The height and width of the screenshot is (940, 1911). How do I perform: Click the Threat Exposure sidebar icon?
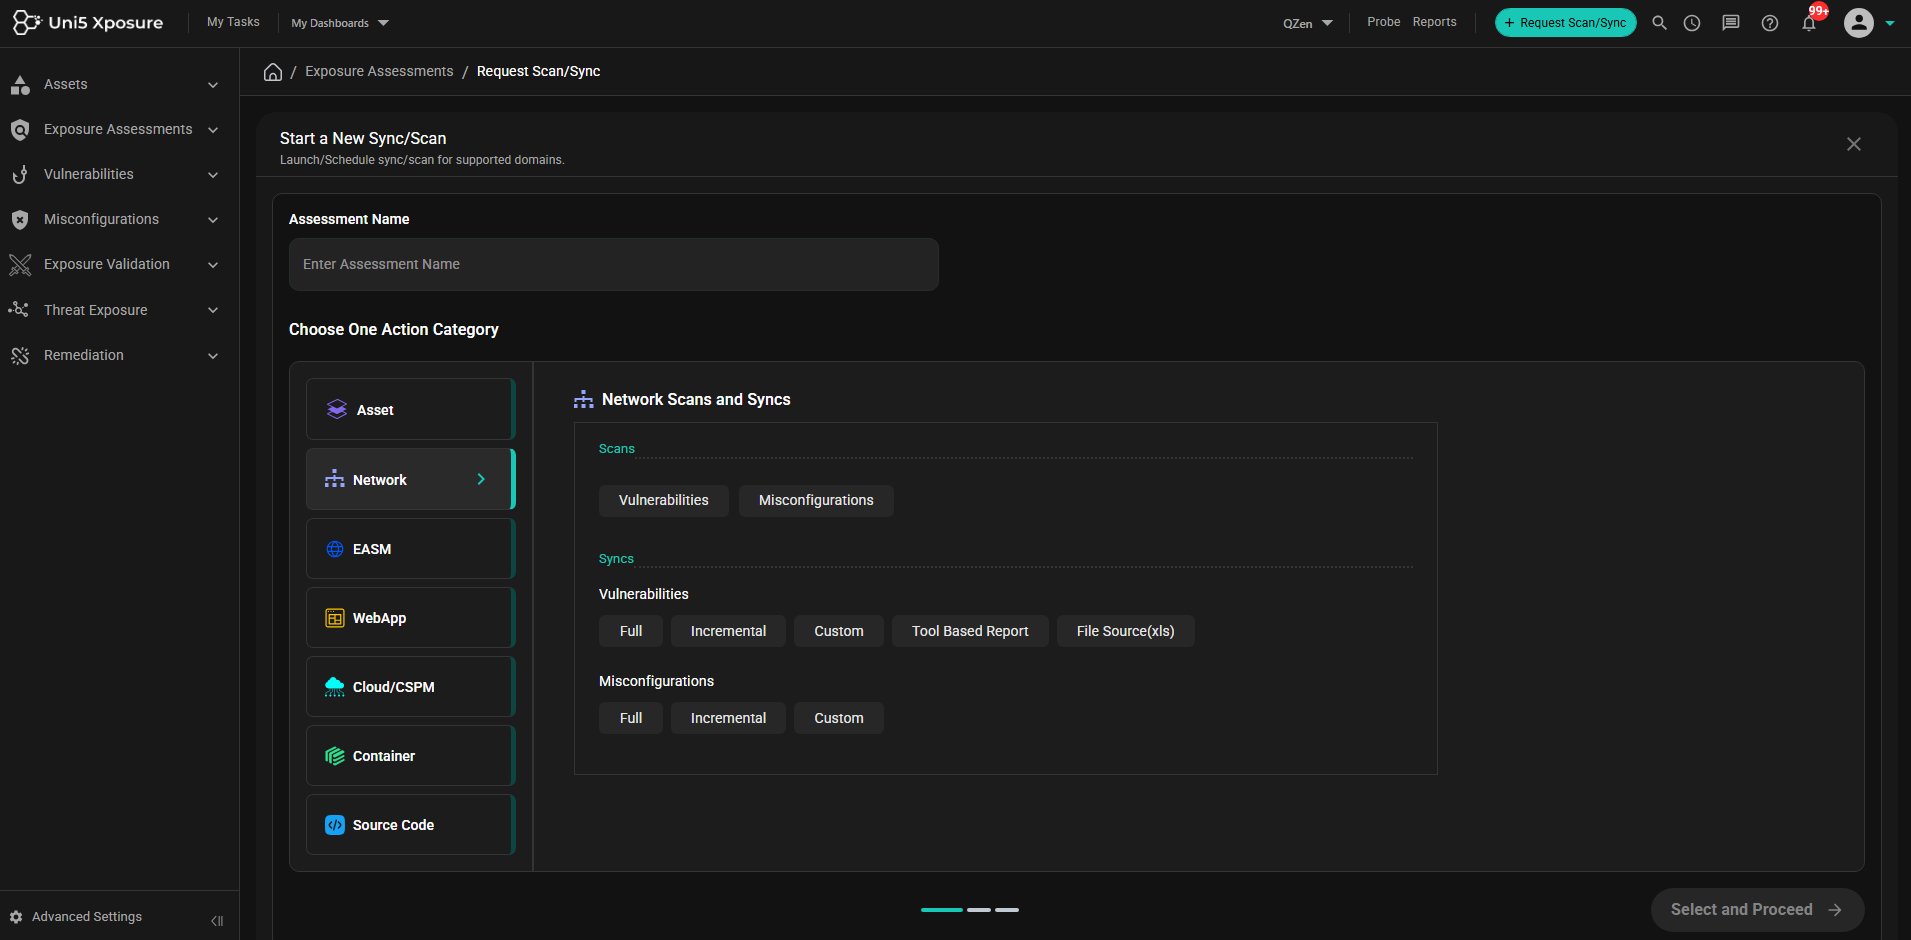point(19,310)
